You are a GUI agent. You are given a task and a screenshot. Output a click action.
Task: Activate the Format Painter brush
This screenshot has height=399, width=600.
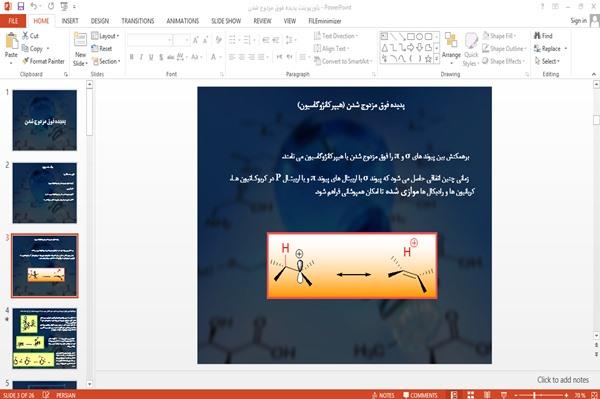coord(43,61)
